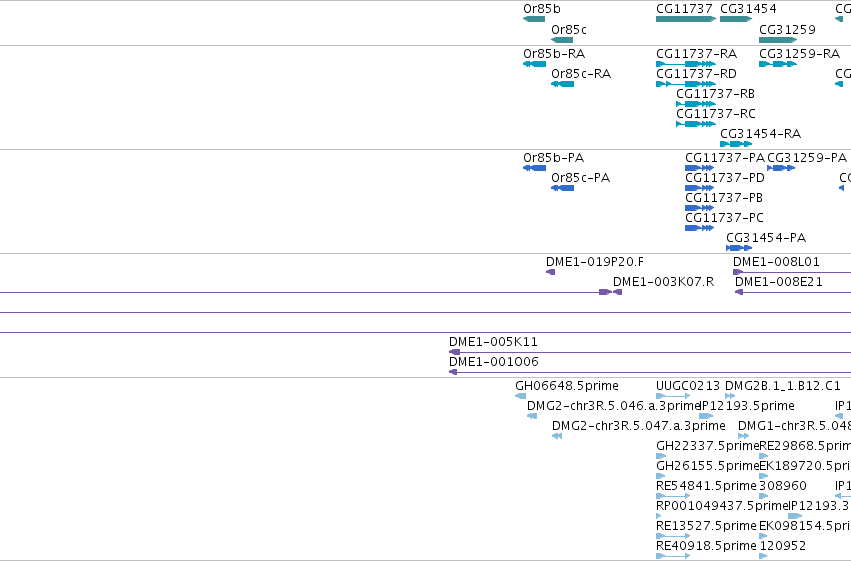Click transcript label CG11737-RB

click(x=716, y=94)
